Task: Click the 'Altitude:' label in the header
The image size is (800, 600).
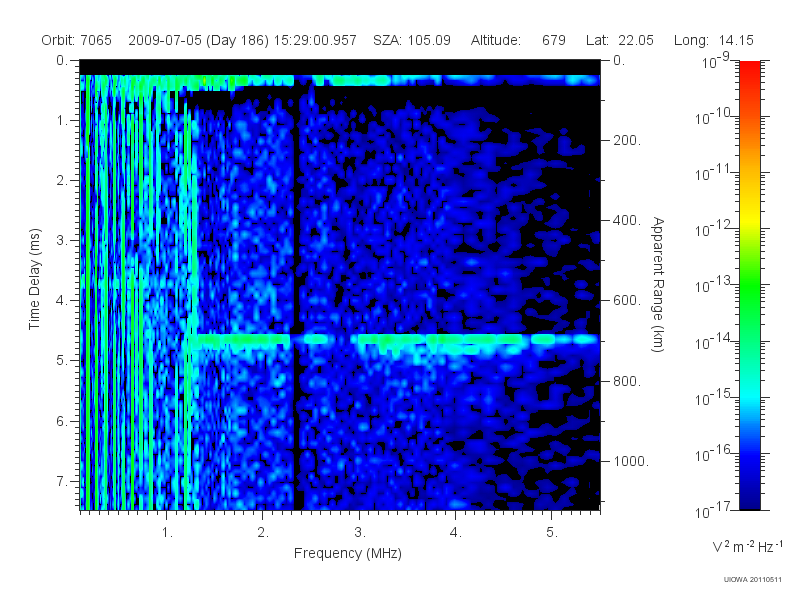Action: coord(496,40)
